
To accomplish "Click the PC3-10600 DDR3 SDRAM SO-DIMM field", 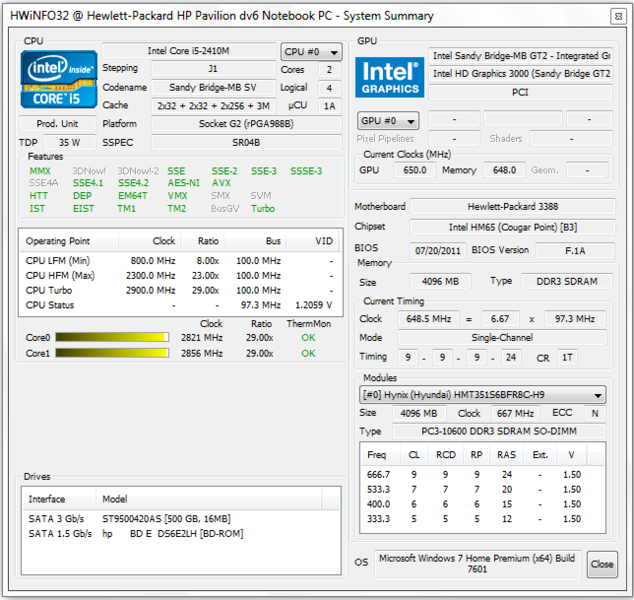I will [x=499, y=431].
